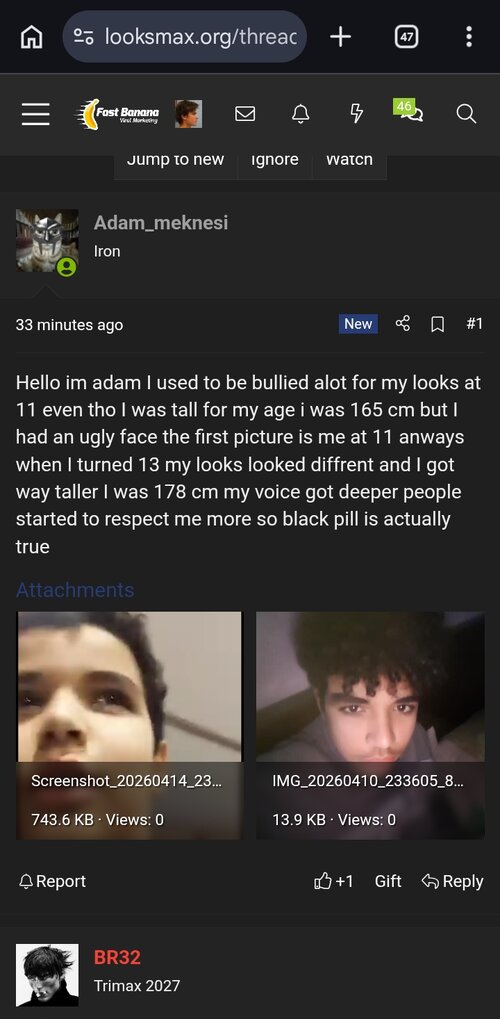Open the logged-in user avatar menu
The height and width of the screenshot is (1019, 500).
click(189, 114)
